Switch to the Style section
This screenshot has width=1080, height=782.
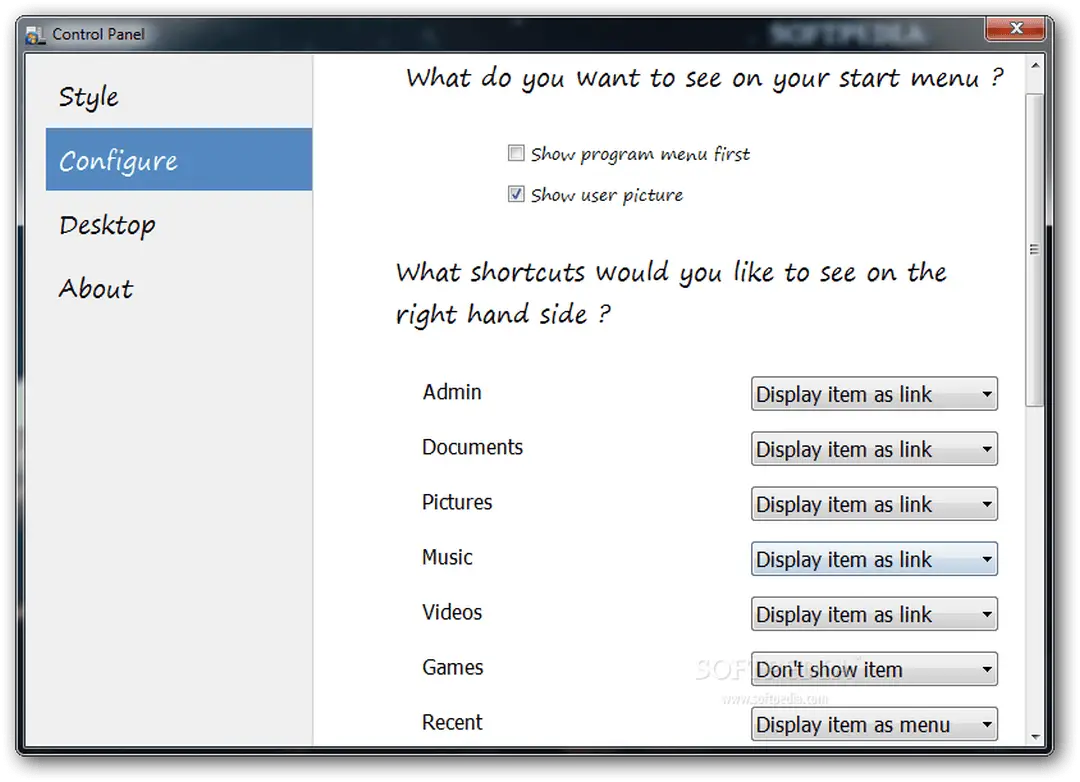coord(89,97)
